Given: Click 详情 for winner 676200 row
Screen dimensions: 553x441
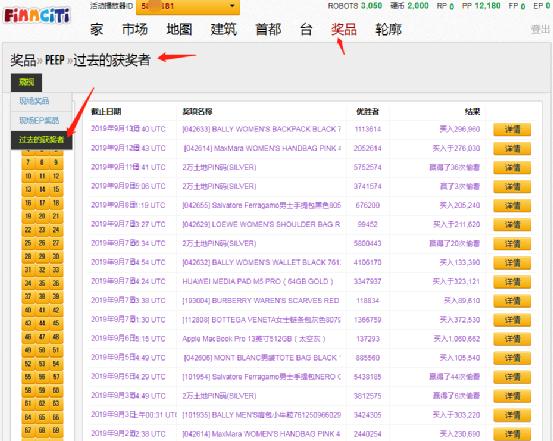Looking at the screenshot, I should pyautogui.click(x=512, y=206).
